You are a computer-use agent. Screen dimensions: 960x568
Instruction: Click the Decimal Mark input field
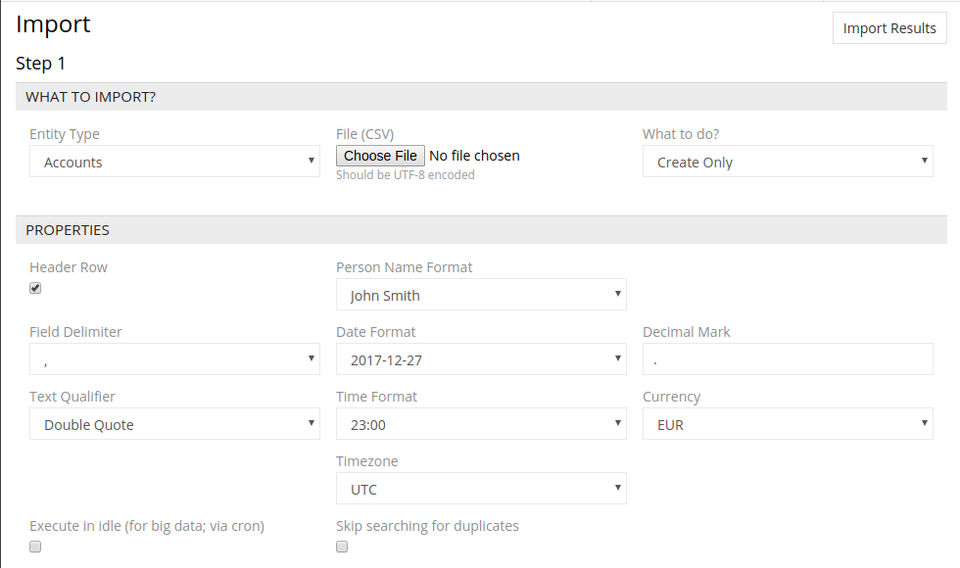pos(787,359)
